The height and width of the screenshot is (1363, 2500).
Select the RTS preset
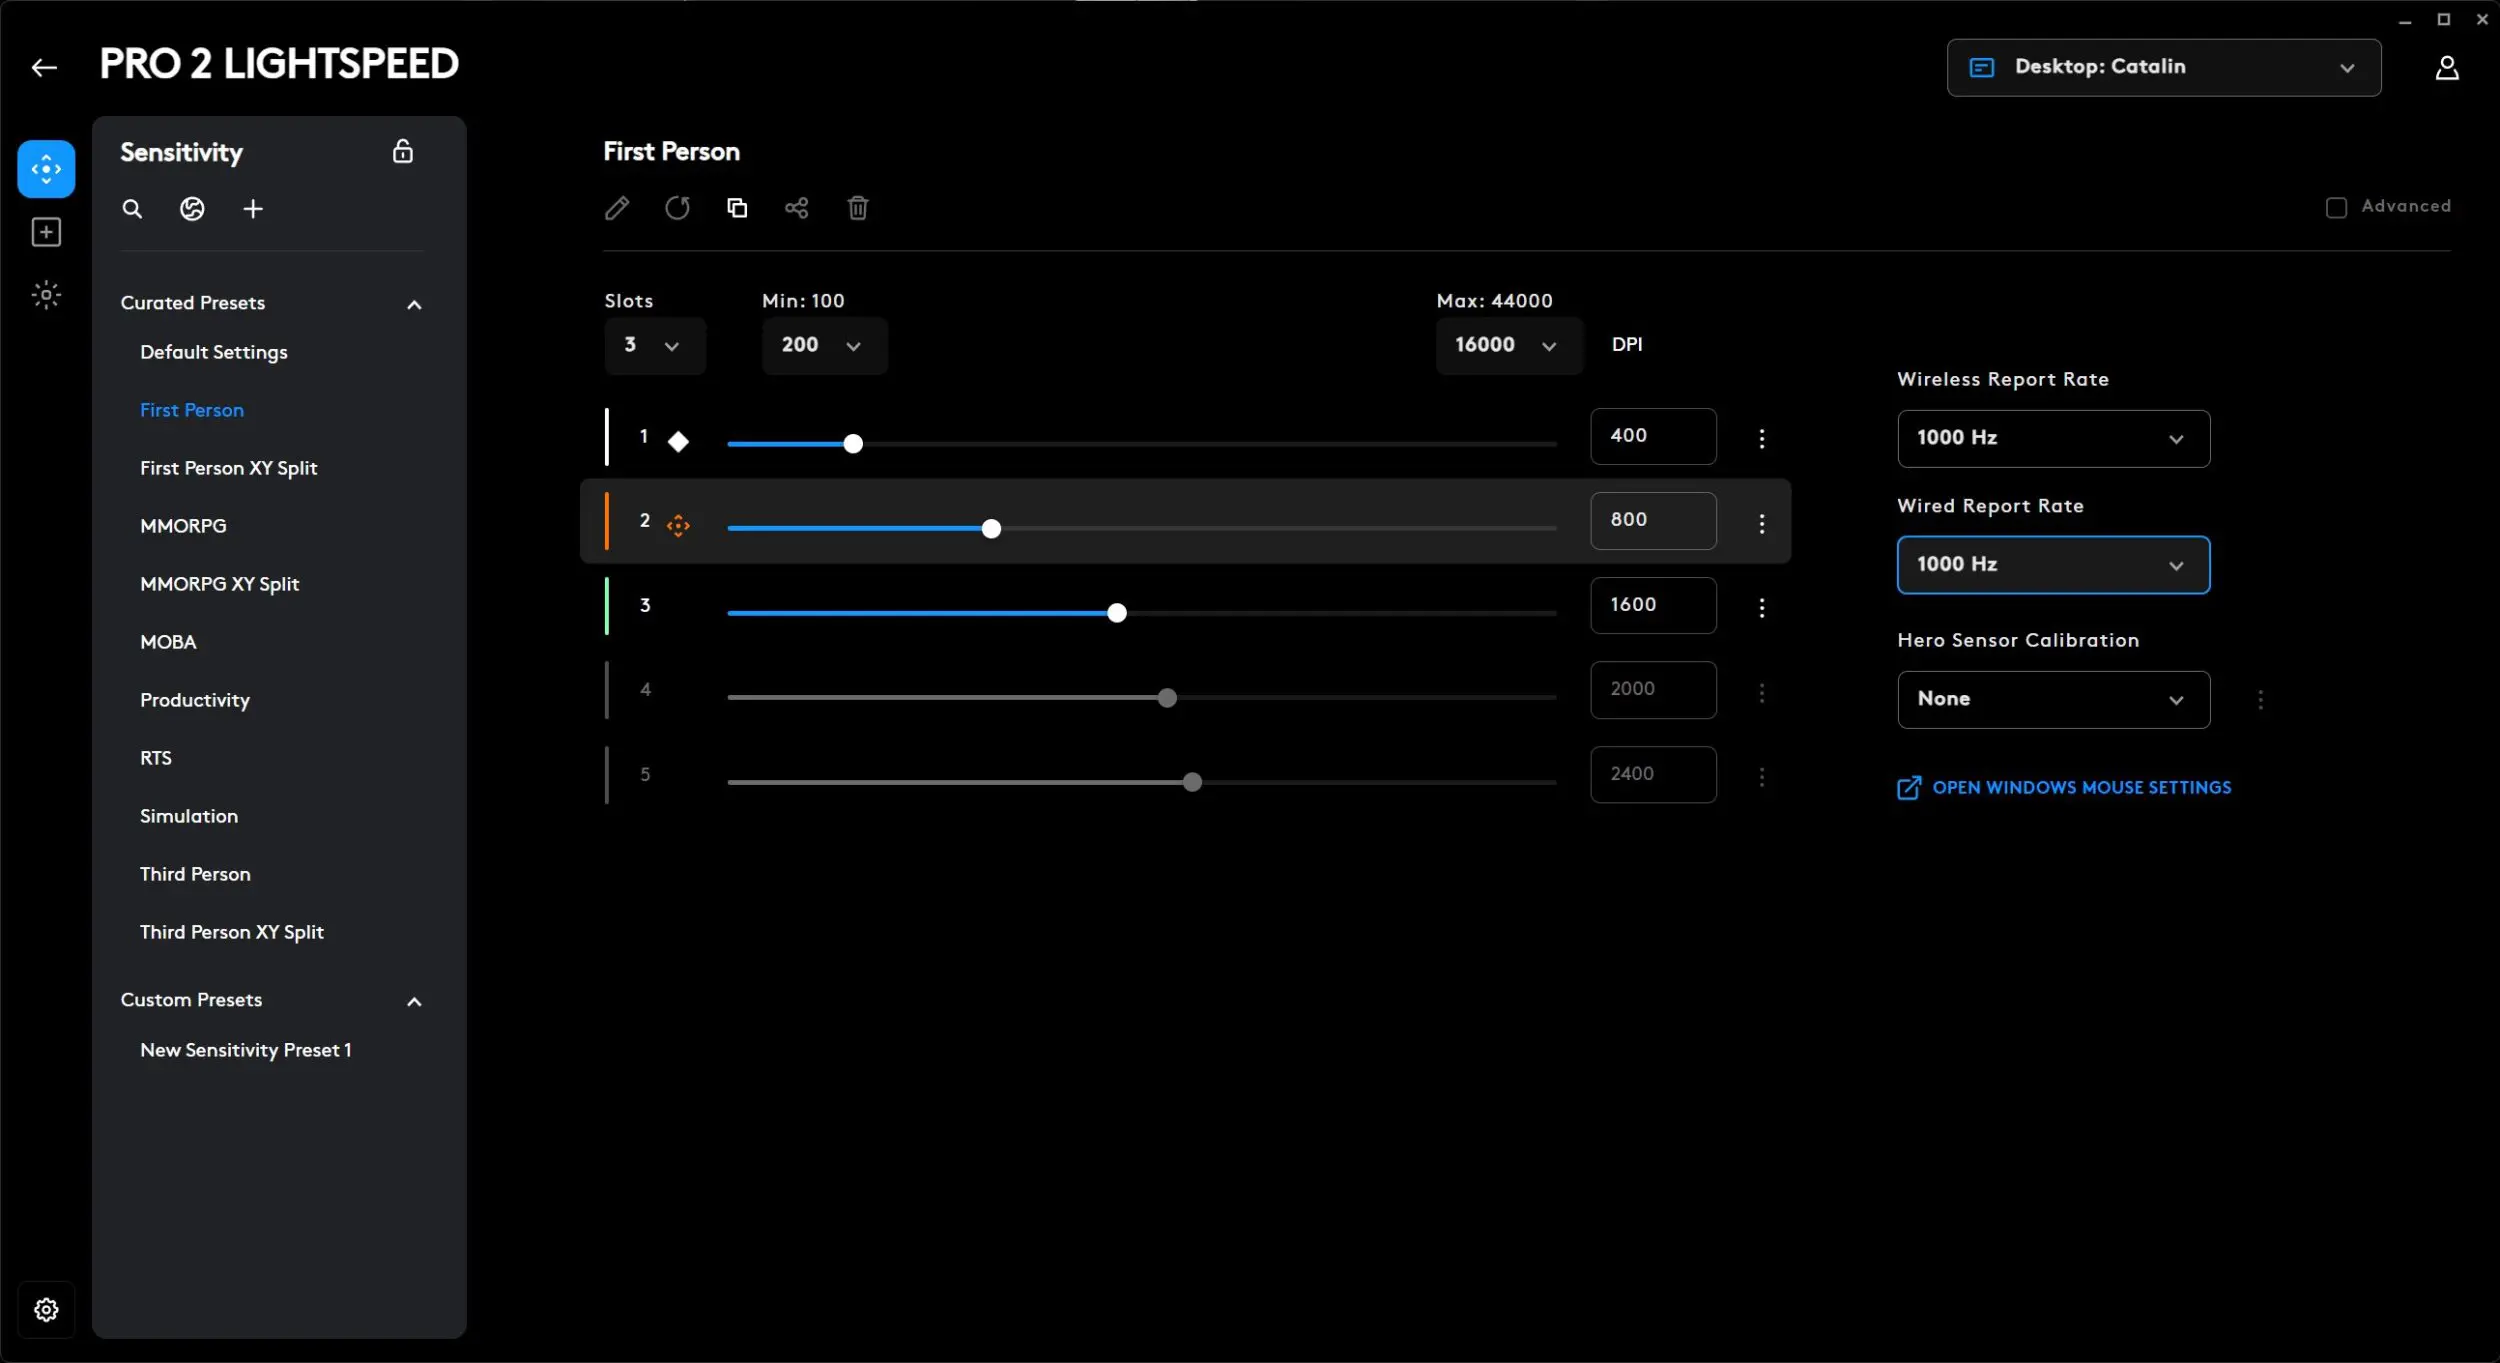[156, 758]
